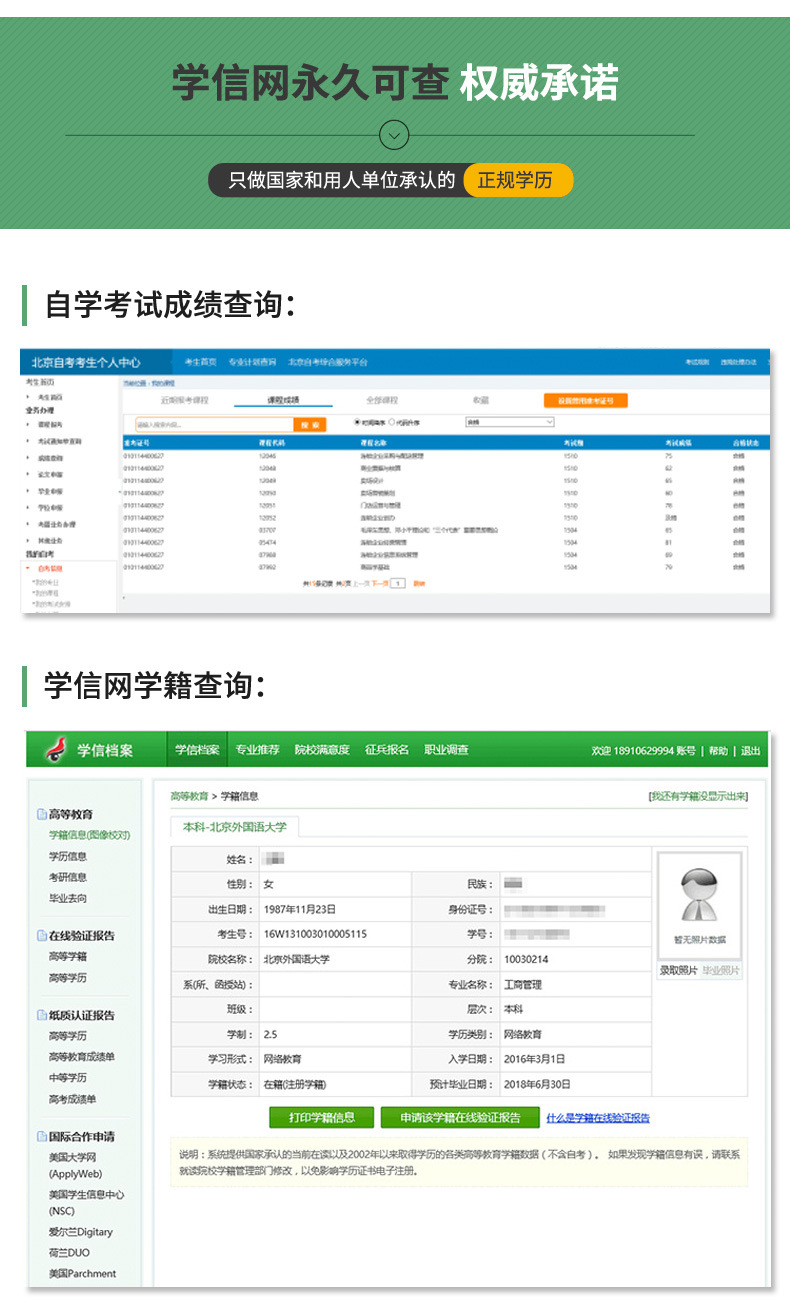Viewport: 790px width, 1315px height.
Task: Open the 合格 status filter dropdown
Action: coord(509,423)
